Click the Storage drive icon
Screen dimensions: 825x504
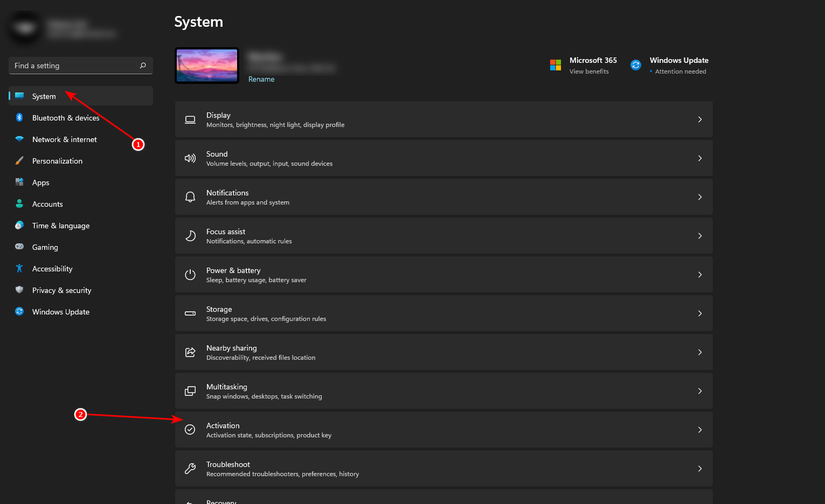tap(190, 313)
